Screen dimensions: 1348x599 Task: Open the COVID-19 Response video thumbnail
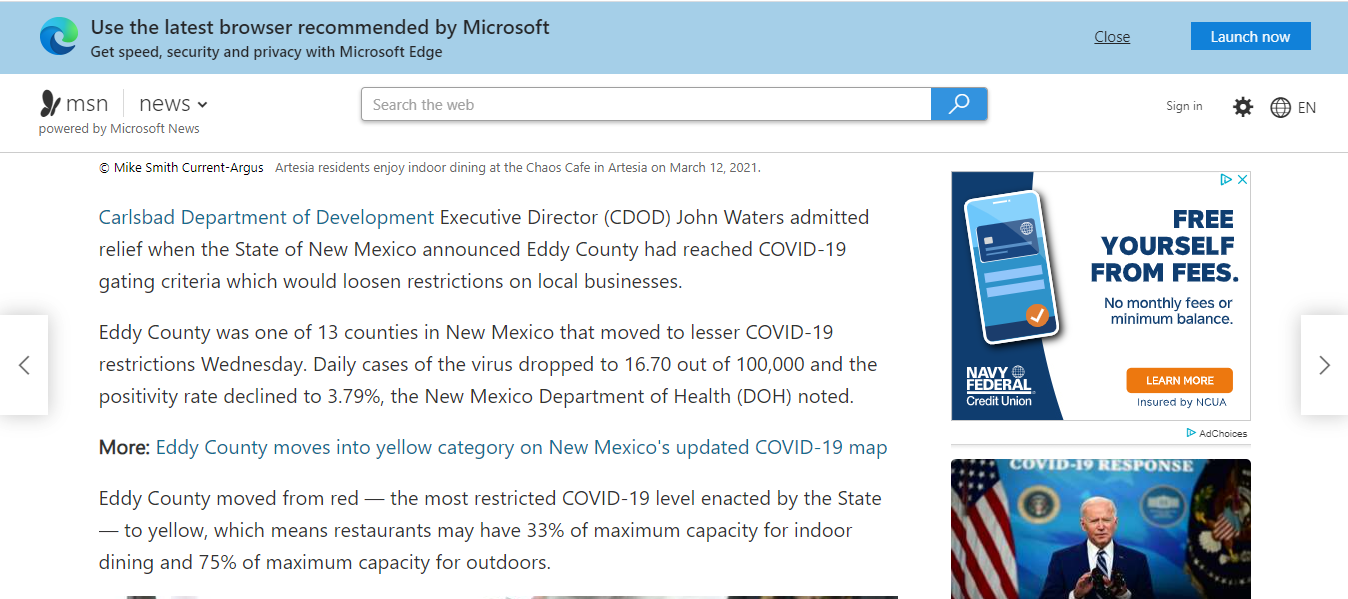[1100, 528]
